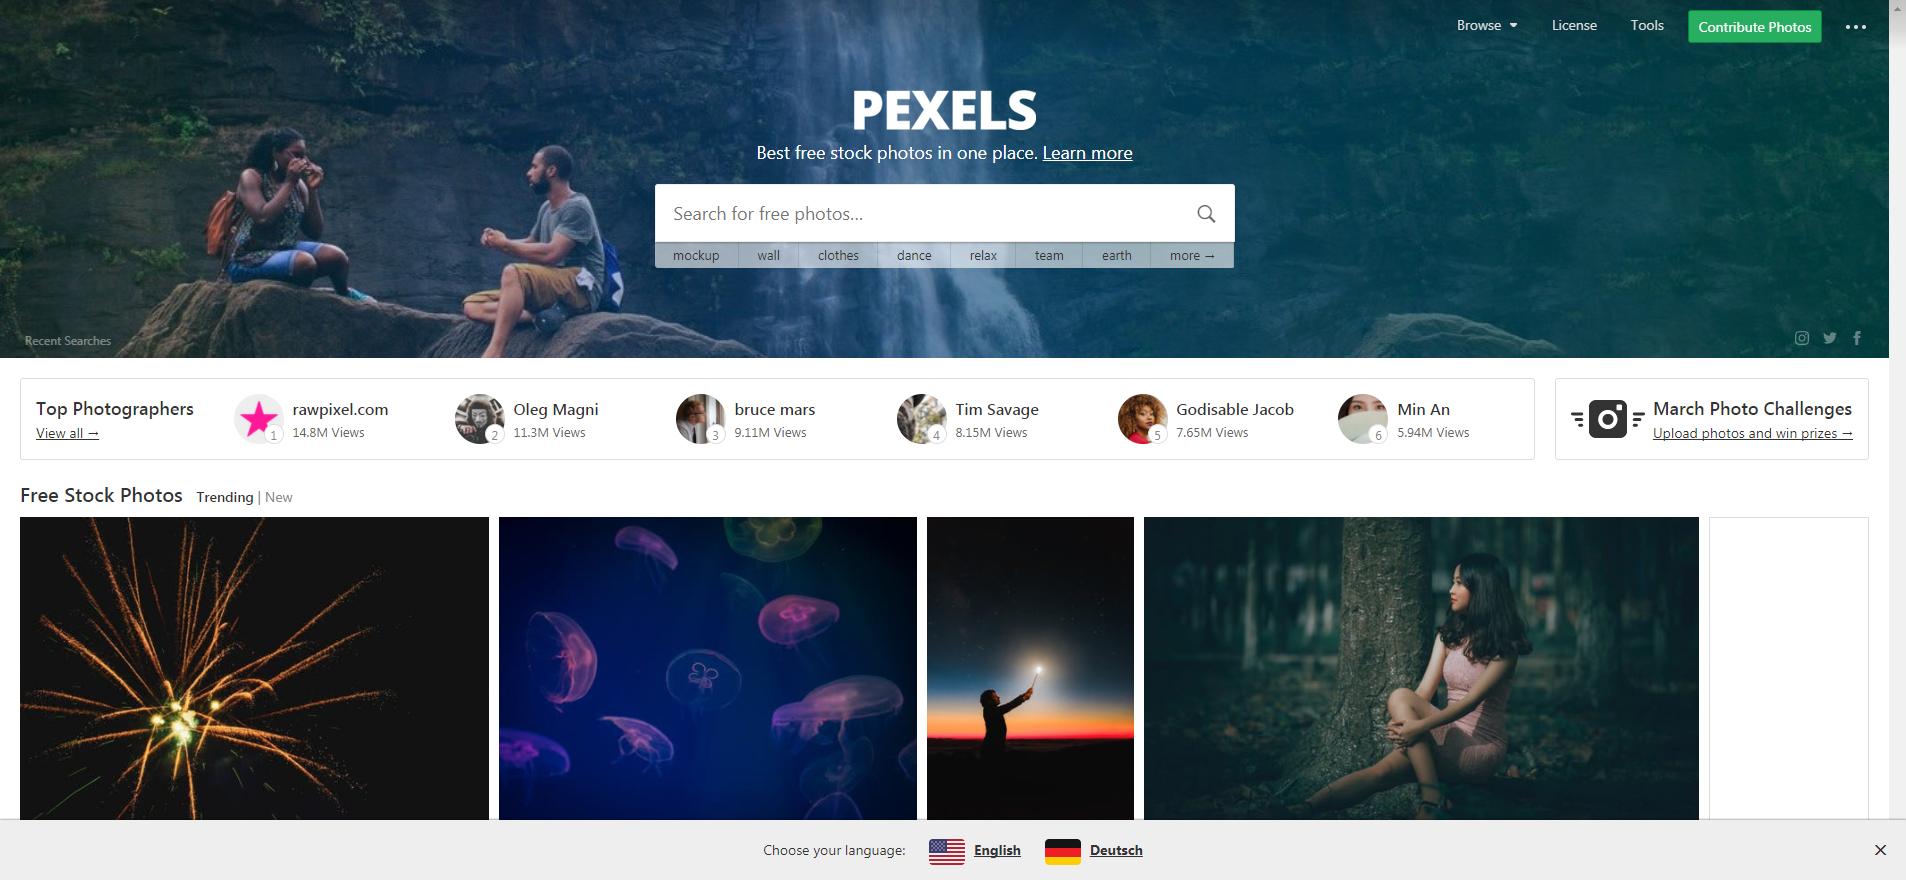The width and height of the screenshot is (1906, 880).
Task: Click the US flag icon for English
Action: click(x=946, y=851)
